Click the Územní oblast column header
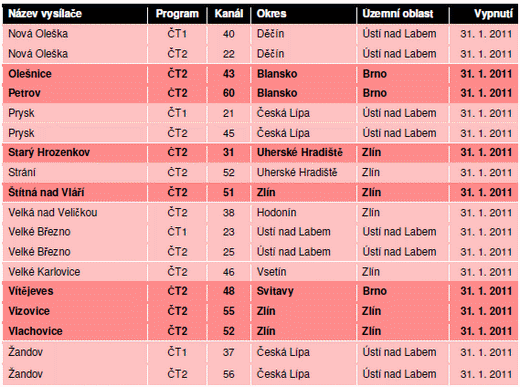520x387 pixels. click(398, 14)
